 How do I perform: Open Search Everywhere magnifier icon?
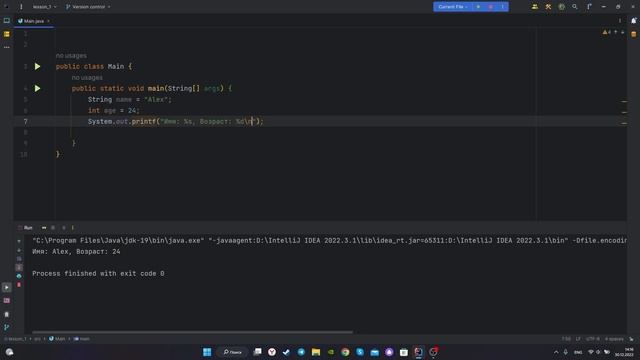[x=575, y=7]
